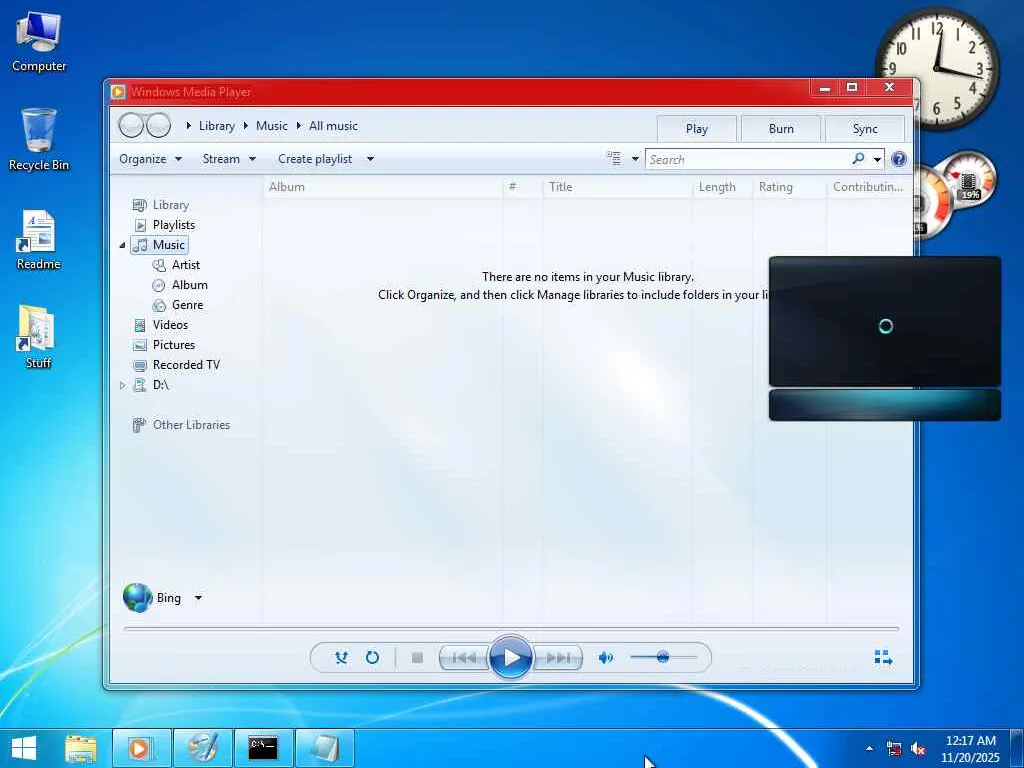
Task: Click the Bing online store button
Action: pyautogui.click(x=152, y=598)
